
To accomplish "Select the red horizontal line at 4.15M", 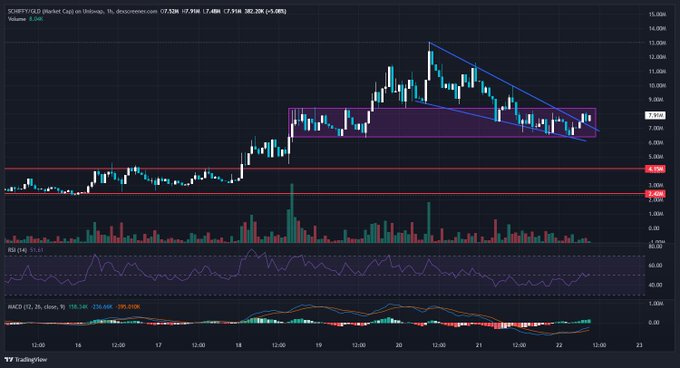I will pyautogui.click(x=324, y=169).
